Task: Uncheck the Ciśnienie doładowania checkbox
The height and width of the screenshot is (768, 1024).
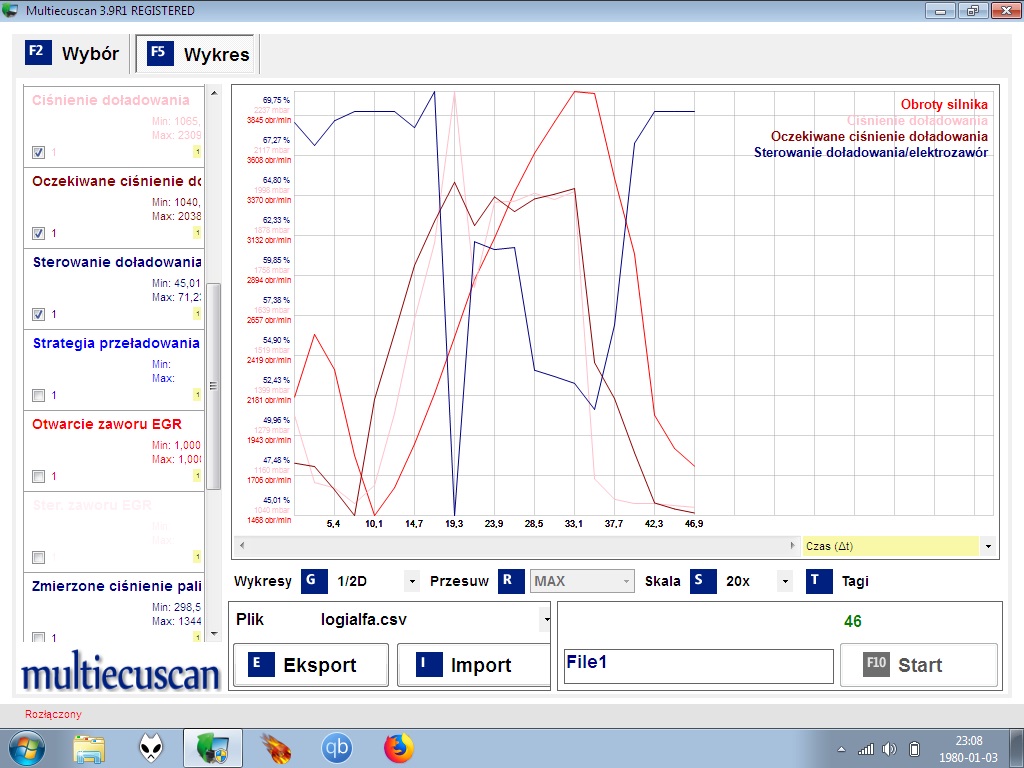Action: click(x=38, y=152)
